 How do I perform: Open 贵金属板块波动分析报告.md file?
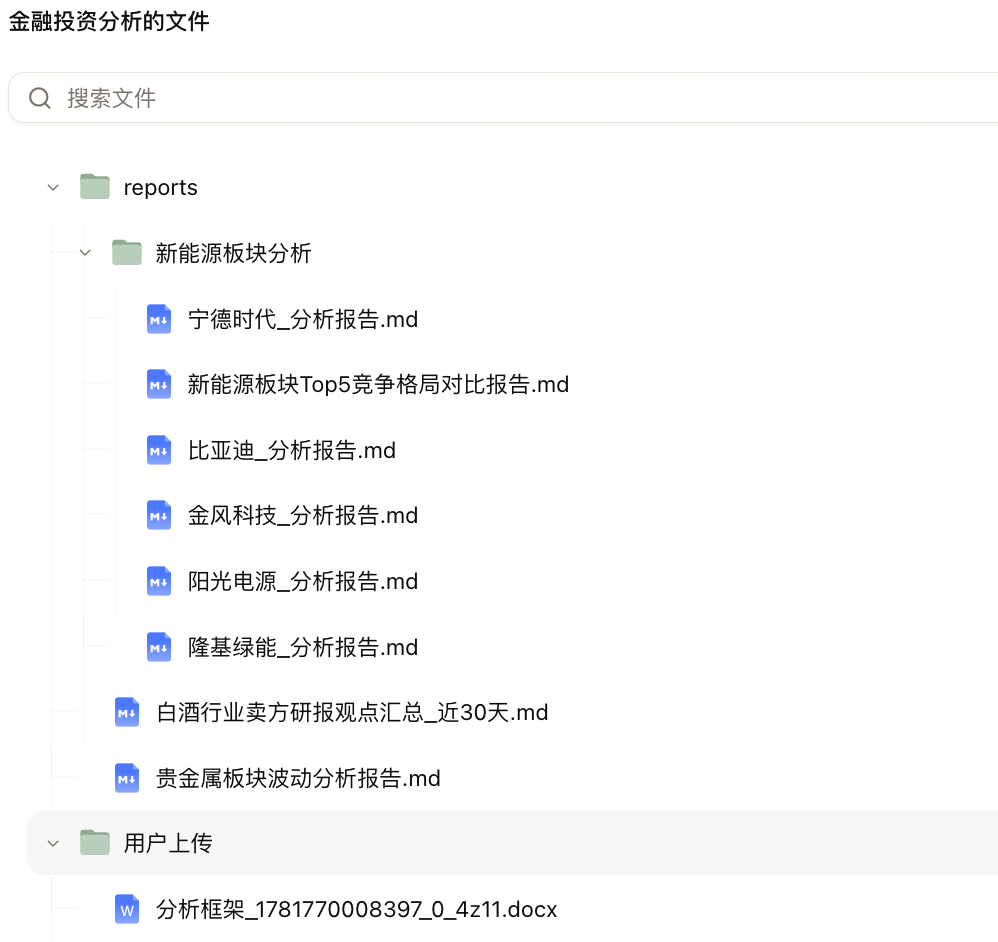click(299, 778)
